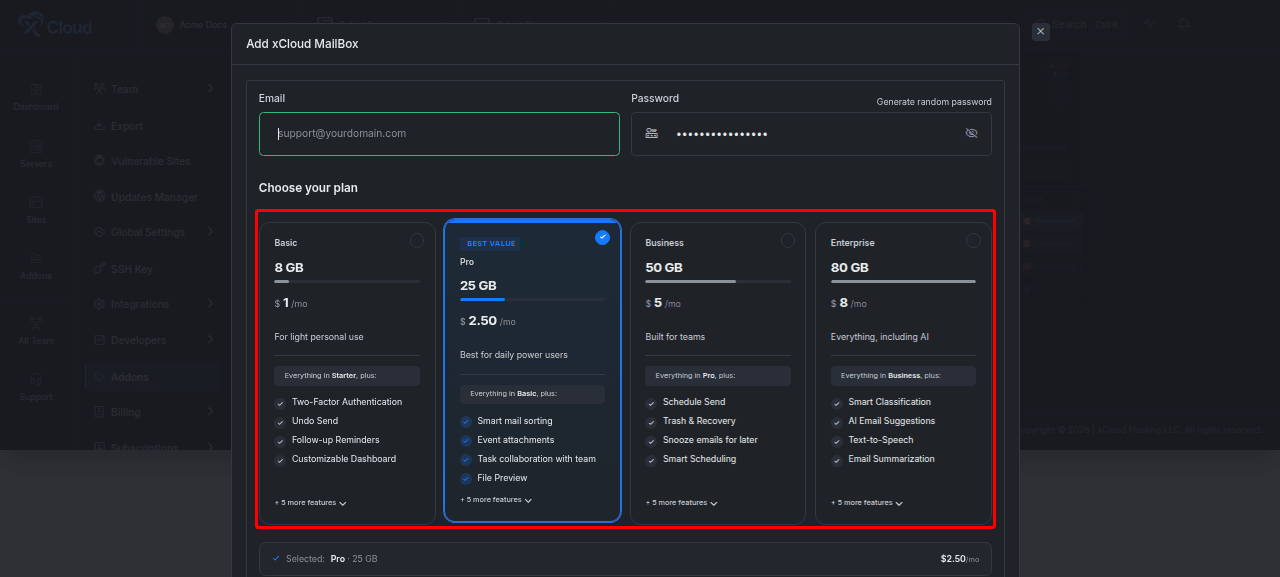Select the Business plan radio button
Image resolution: width=1280 pixels, height=577 pixels.
coord(788,241)
